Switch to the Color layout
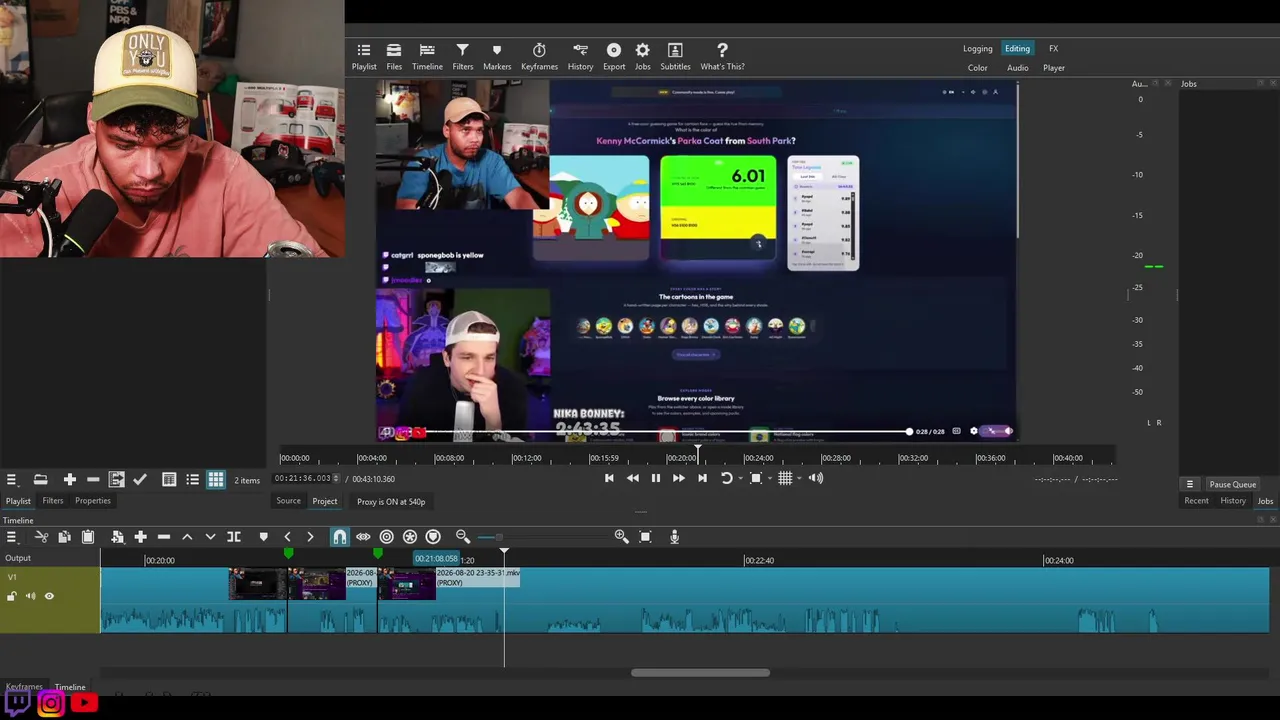This screenshot has height=720, width=1280. pos(978,68)
